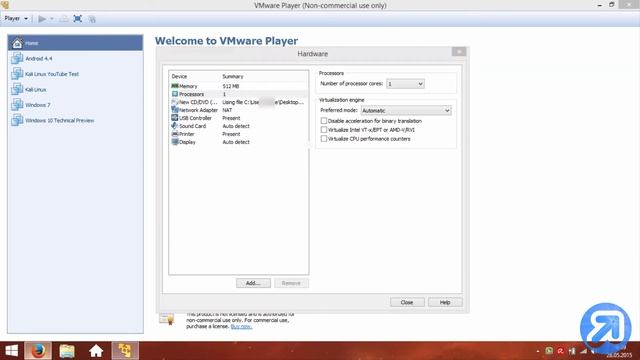
Task: Click the house icon on taskbar
Action: tap(96, 351)
